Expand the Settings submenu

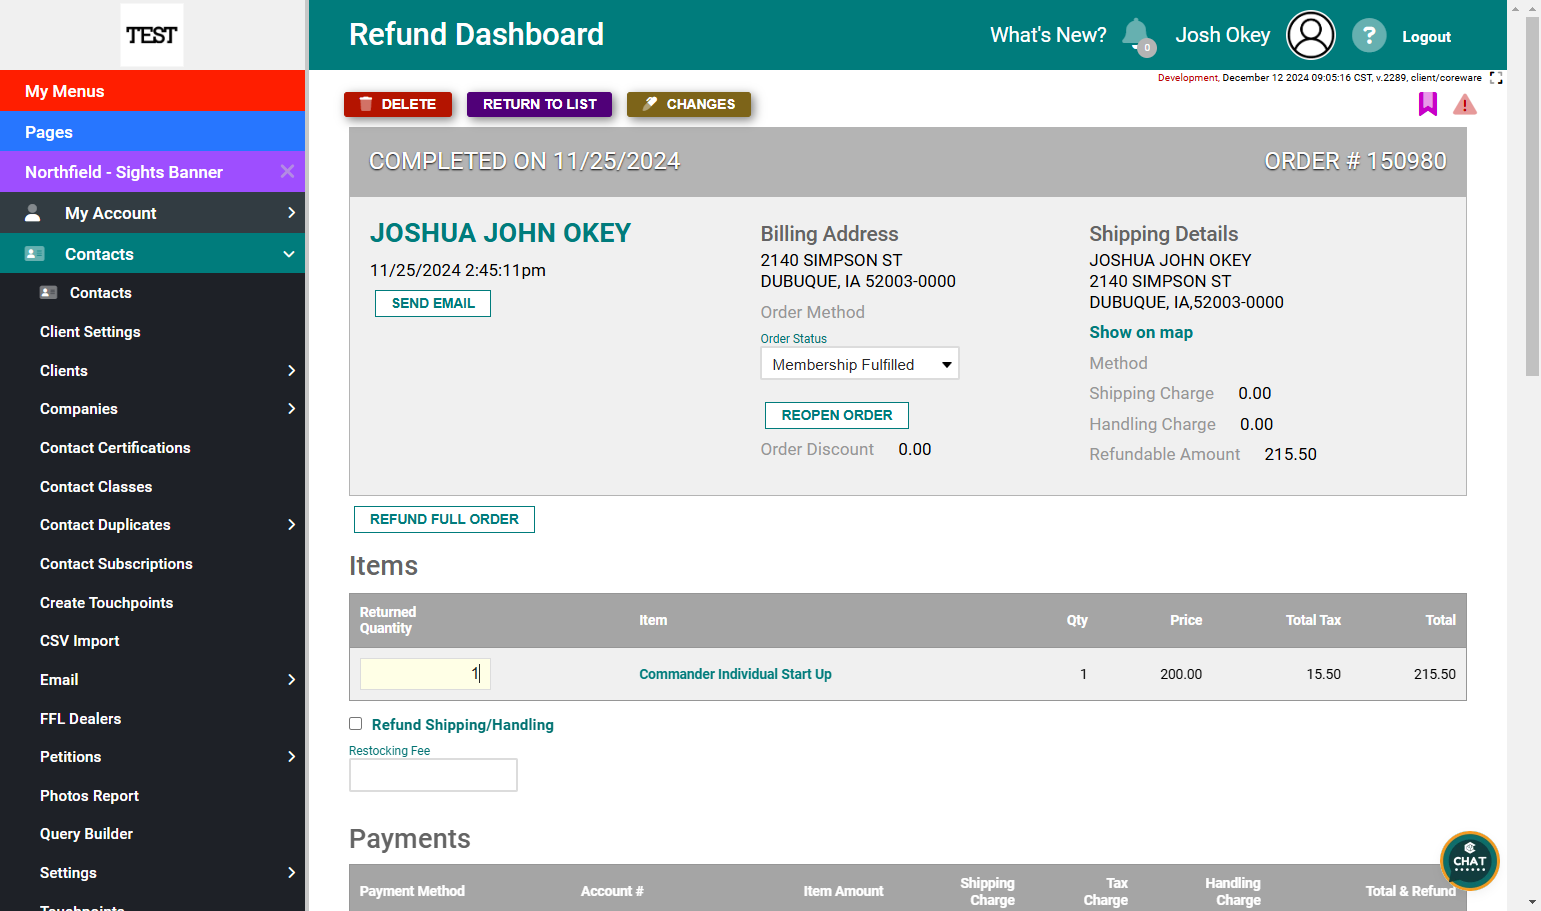(x=291, y=872)
